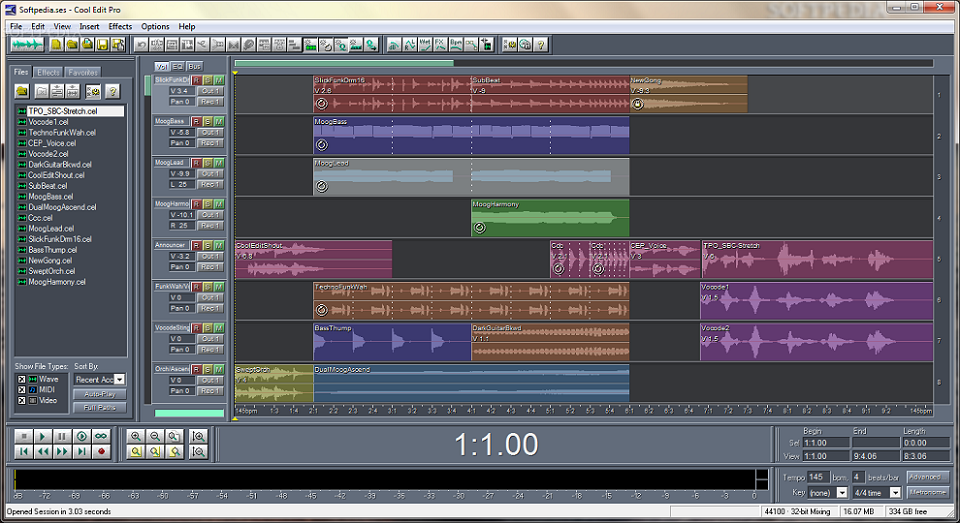Click the Go to Beginning transport button
The height and width of the screenshot is (523, 960).
coord(23,452)
